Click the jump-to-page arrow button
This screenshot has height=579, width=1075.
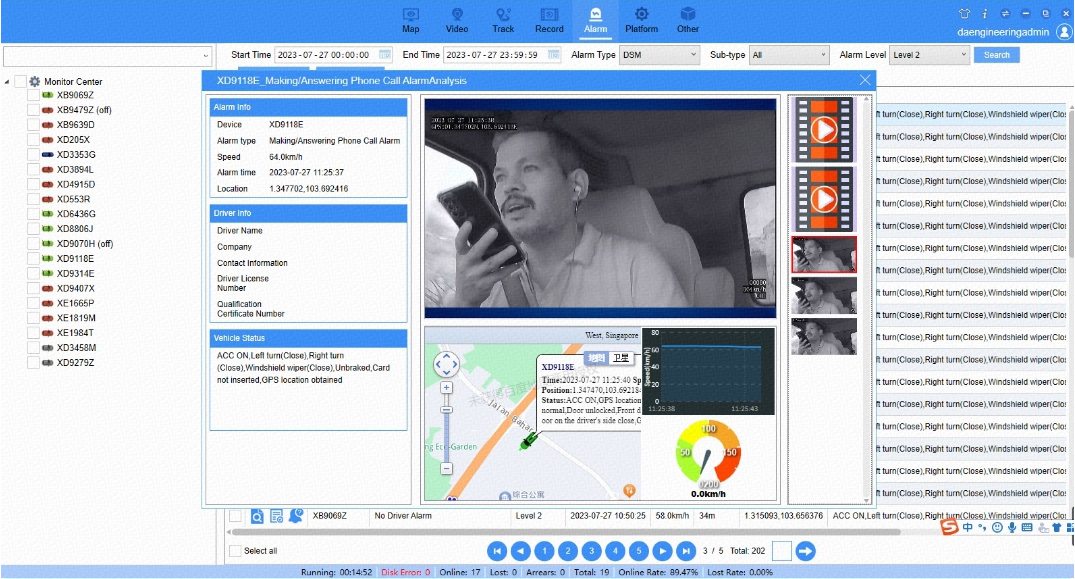click(x=806, y=551)
